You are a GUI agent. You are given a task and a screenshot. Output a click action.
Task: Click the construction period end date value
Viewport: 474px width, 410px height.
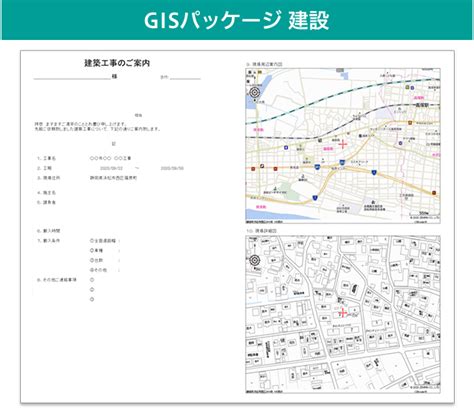tap(172, 168)
